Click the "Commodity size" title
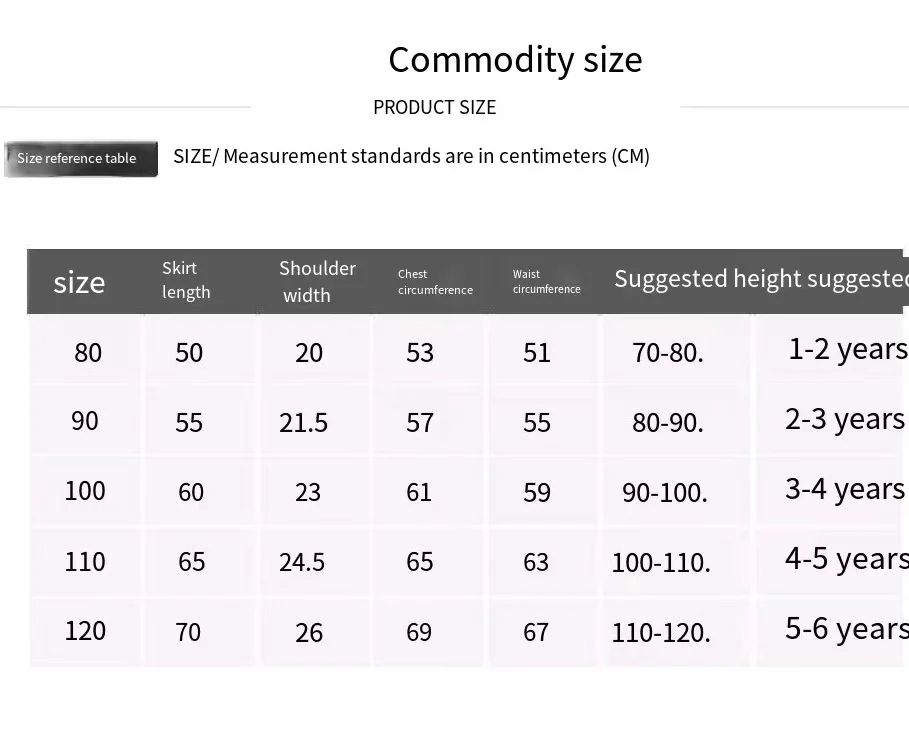The image size is (909, 733). click(515, 60)
